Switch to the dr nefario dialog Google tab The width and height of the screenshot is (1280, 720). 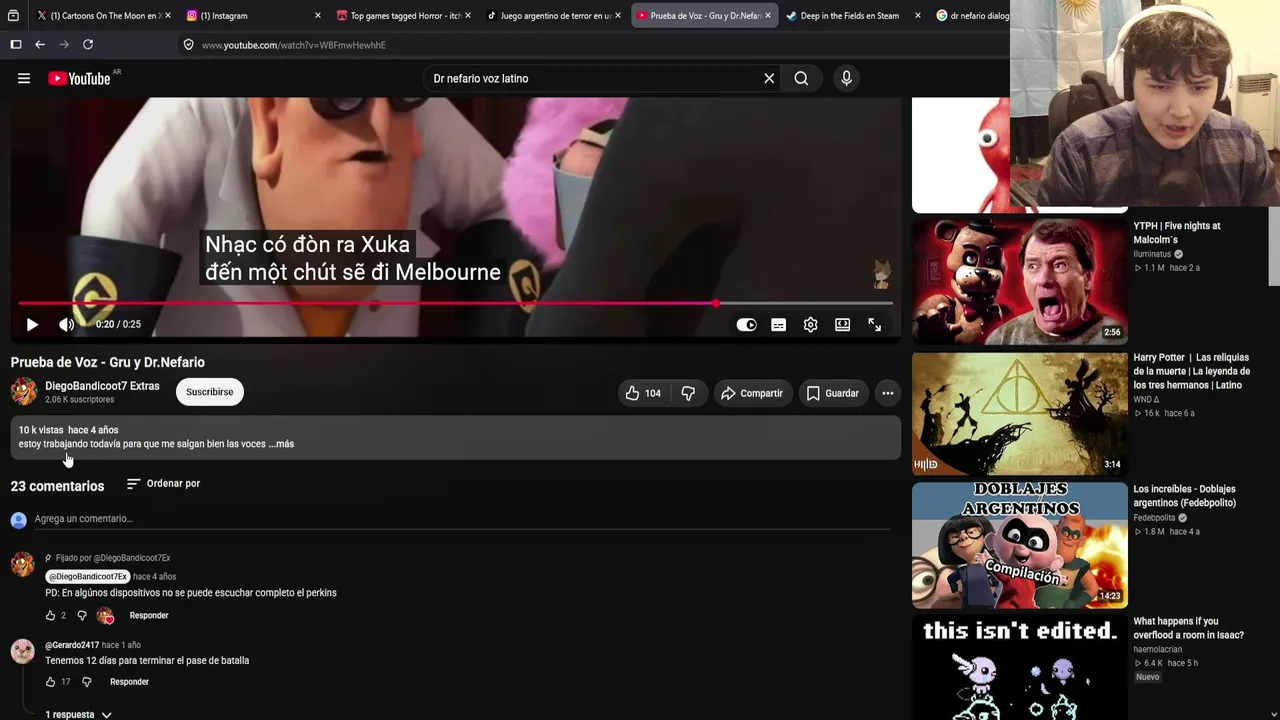972,16
